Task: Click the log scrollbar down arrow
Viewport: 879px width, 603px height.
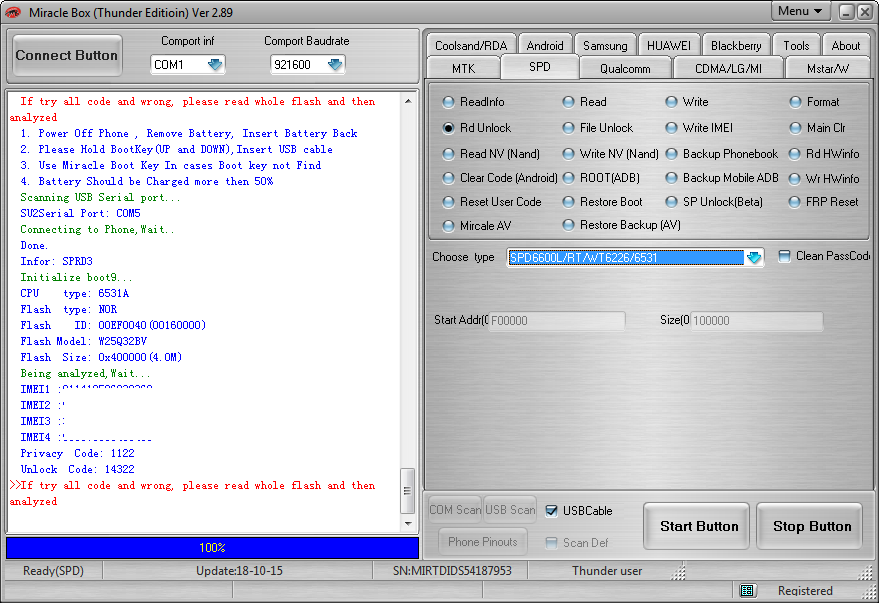Action: pos(408,524)
